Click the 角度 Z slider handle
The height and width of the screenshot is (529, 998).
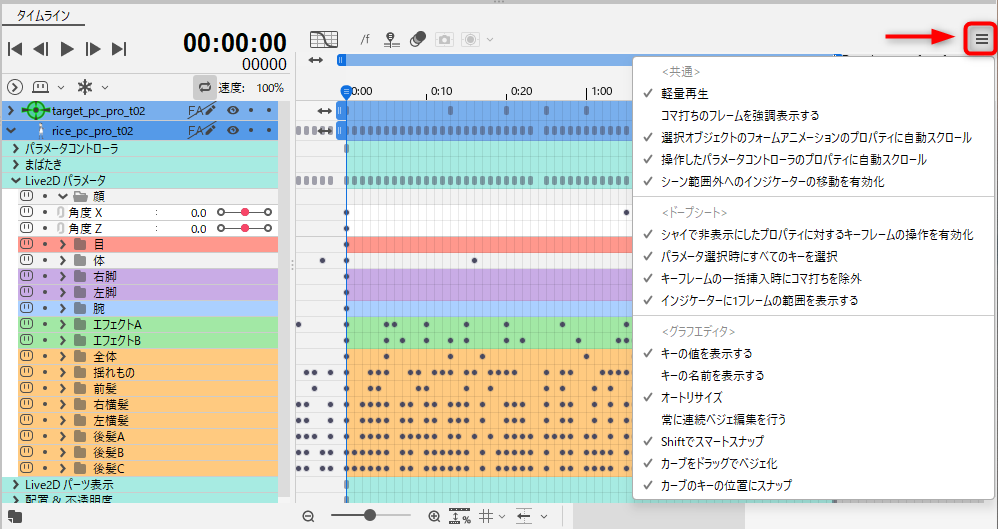(x=244, y=228)
